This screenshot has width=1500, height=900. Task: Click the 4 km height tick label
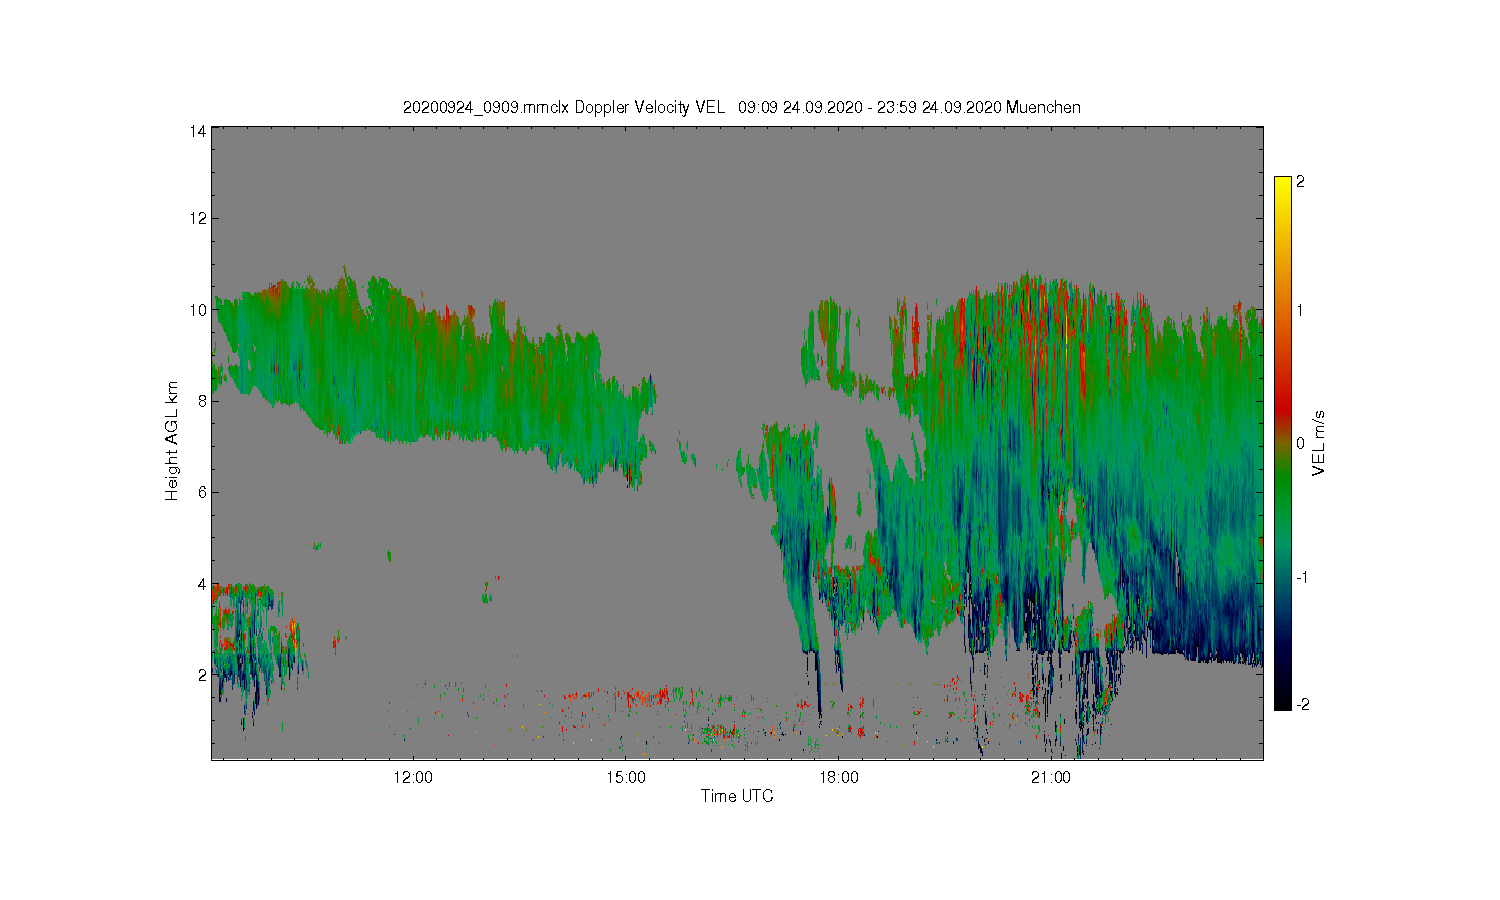(202, 584)
